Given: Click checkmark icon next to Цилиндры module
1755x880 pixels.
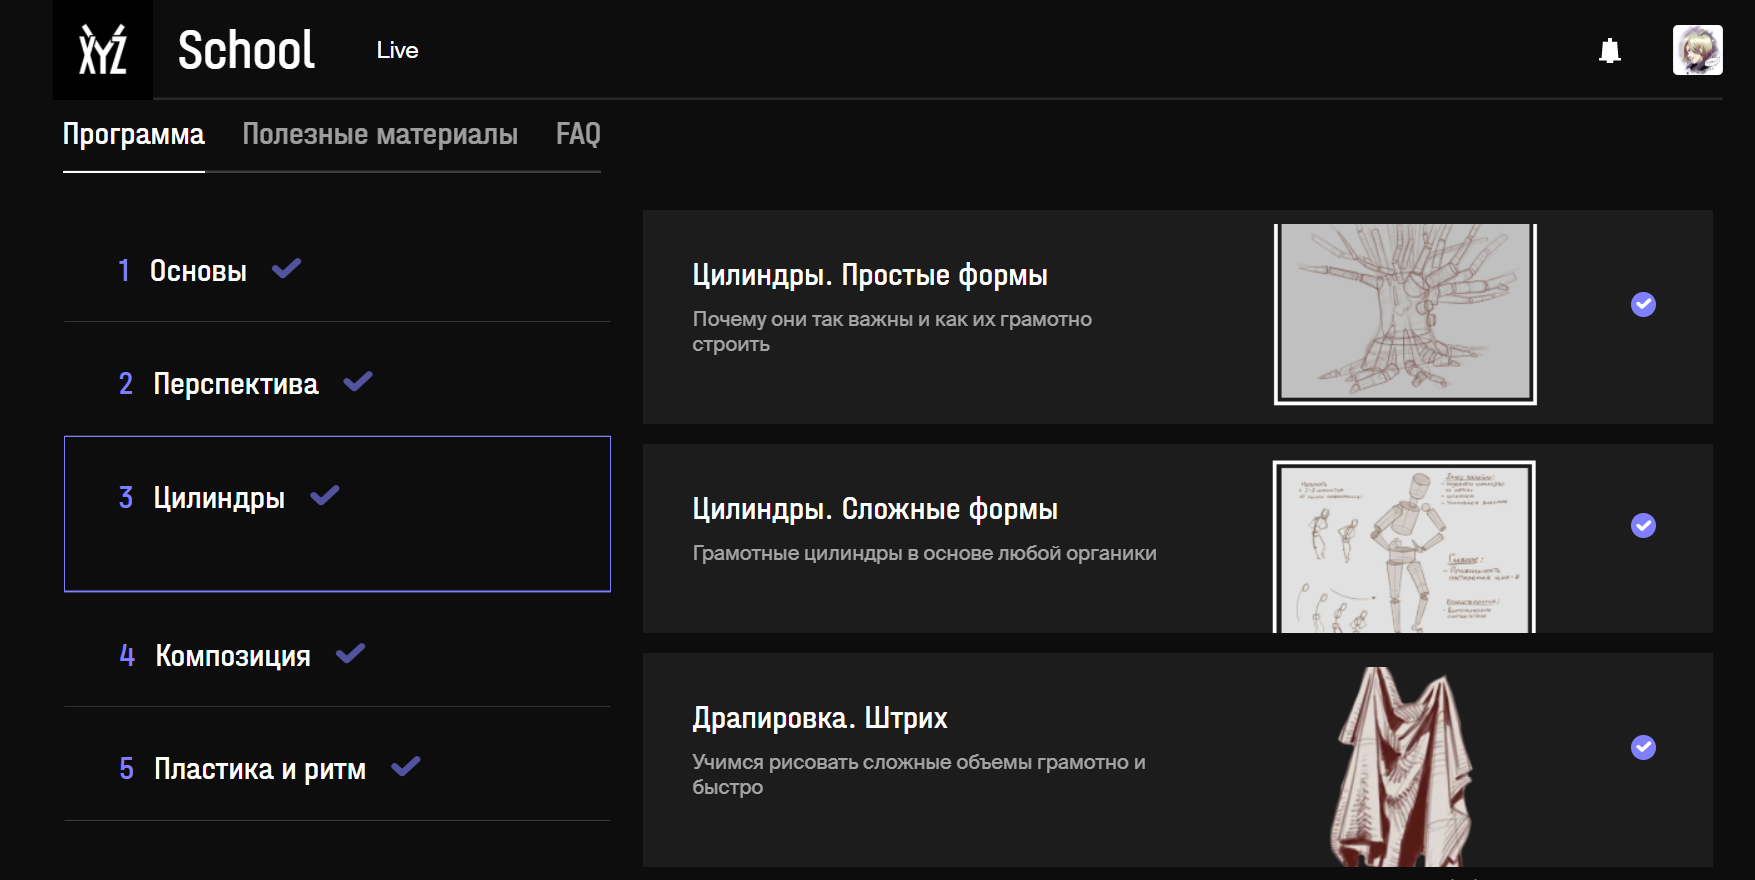Looking at the screenshot, I should point(325,495).
